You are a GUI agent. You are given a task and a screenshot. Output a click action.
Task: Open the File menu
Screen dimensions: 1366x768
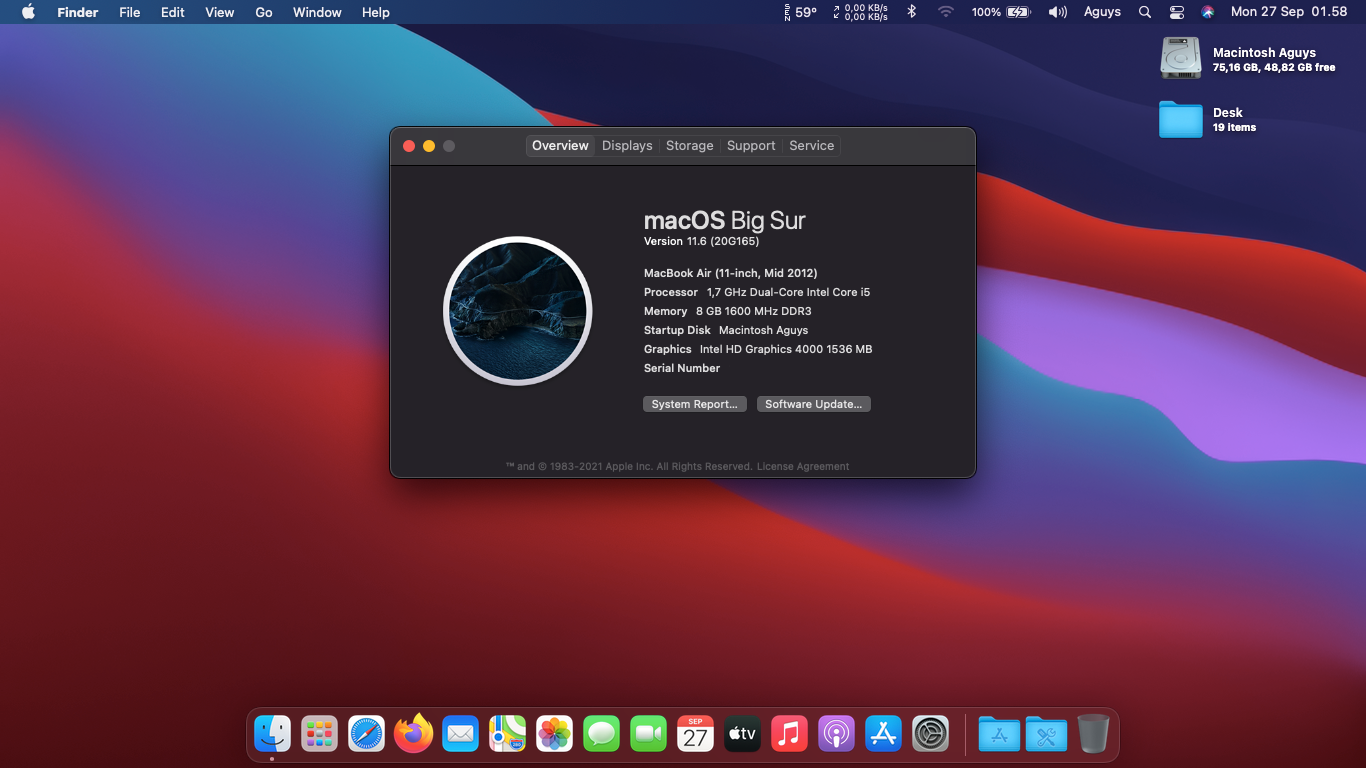coord(130,12)
